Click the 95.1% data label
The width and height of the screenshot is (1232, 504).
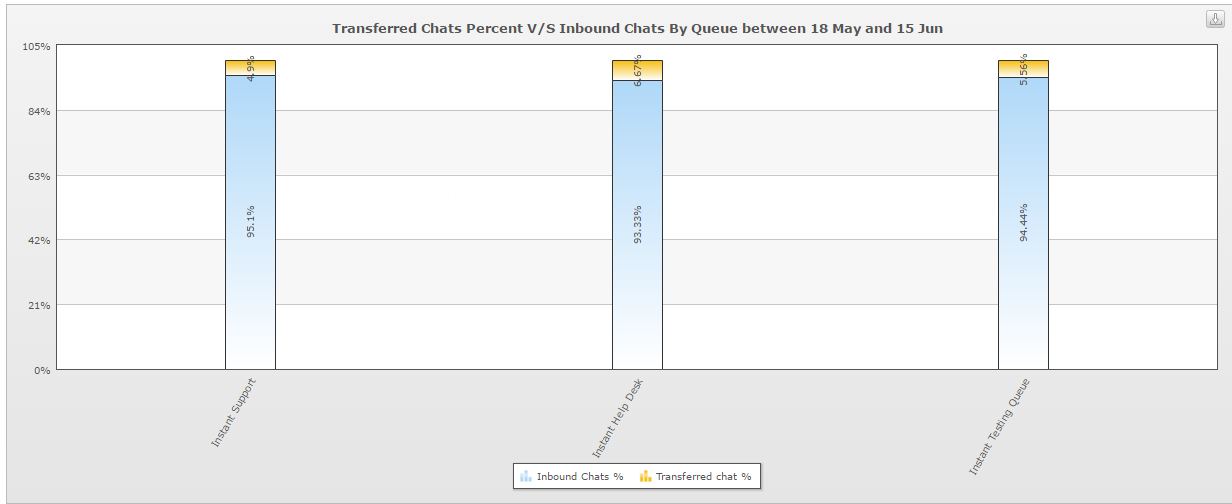pyautogui.click(x=251, y=221)
